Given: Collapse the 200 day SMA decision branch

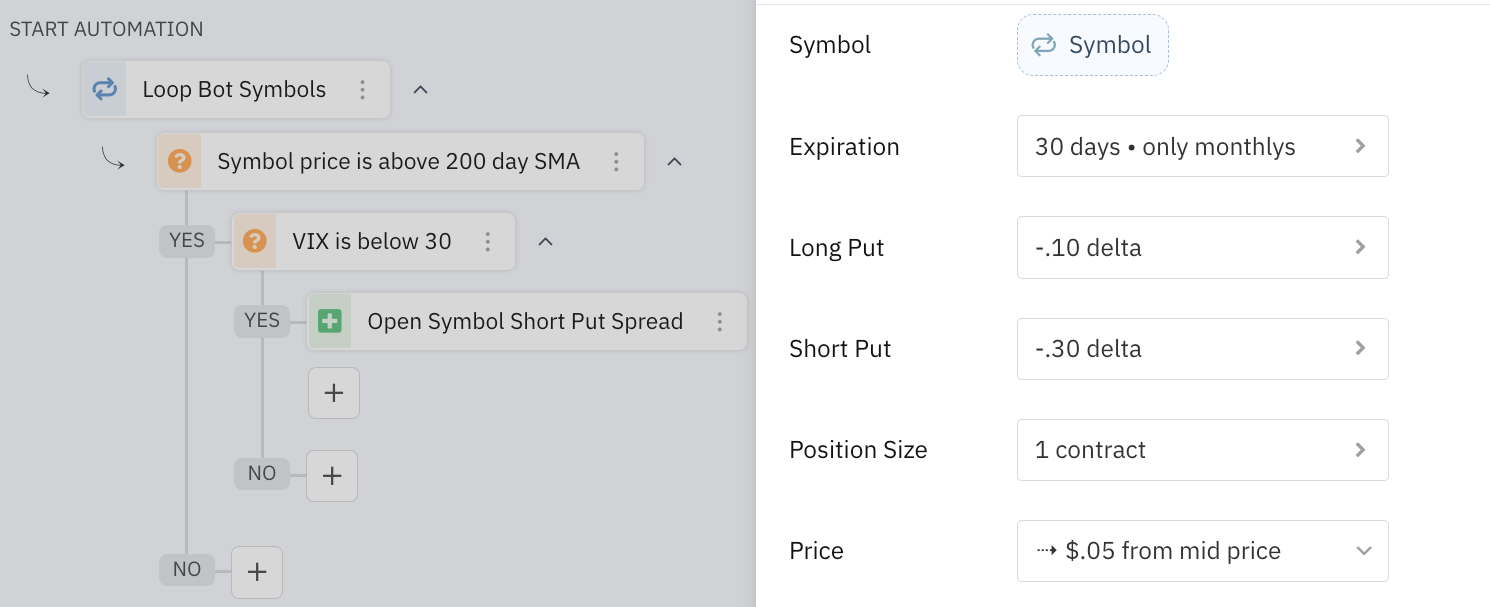Looking at the screenshot, I should coord(675,161).
